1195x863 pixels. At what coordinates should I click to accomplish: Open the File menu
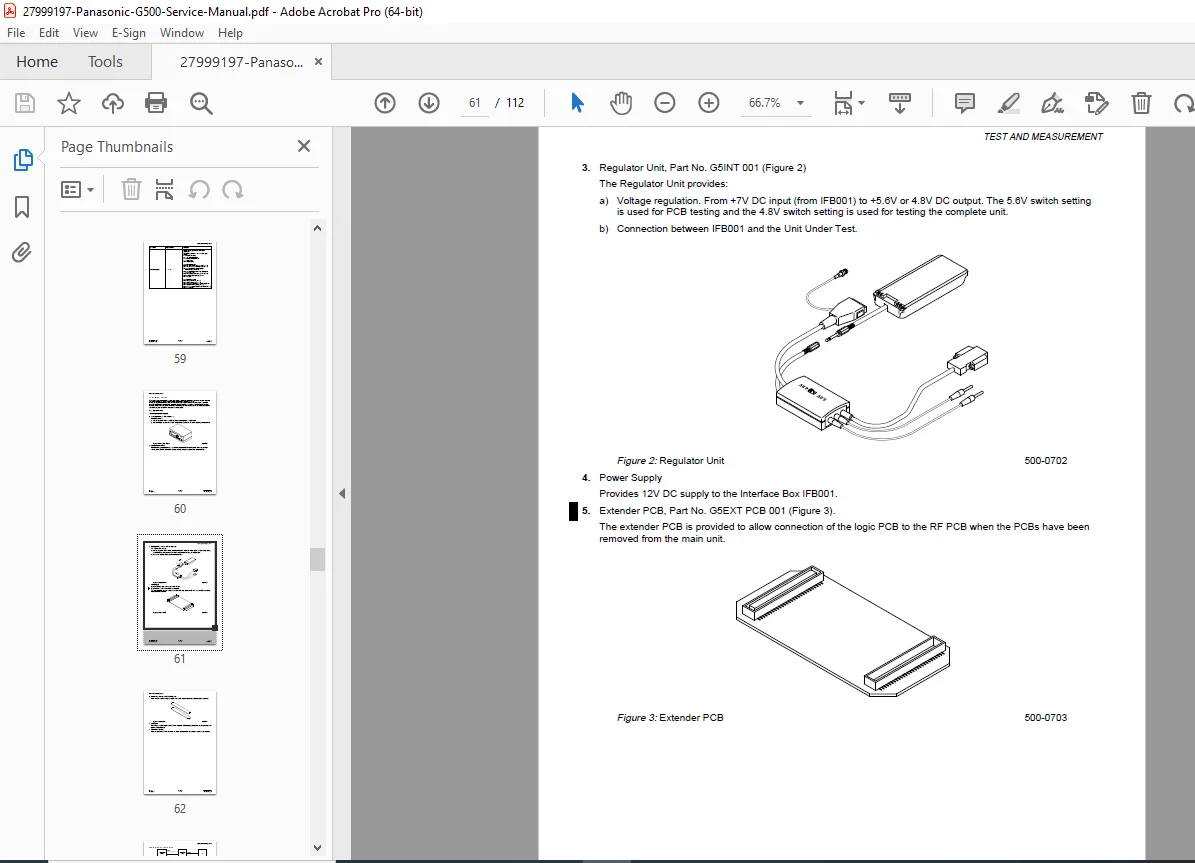16,33
